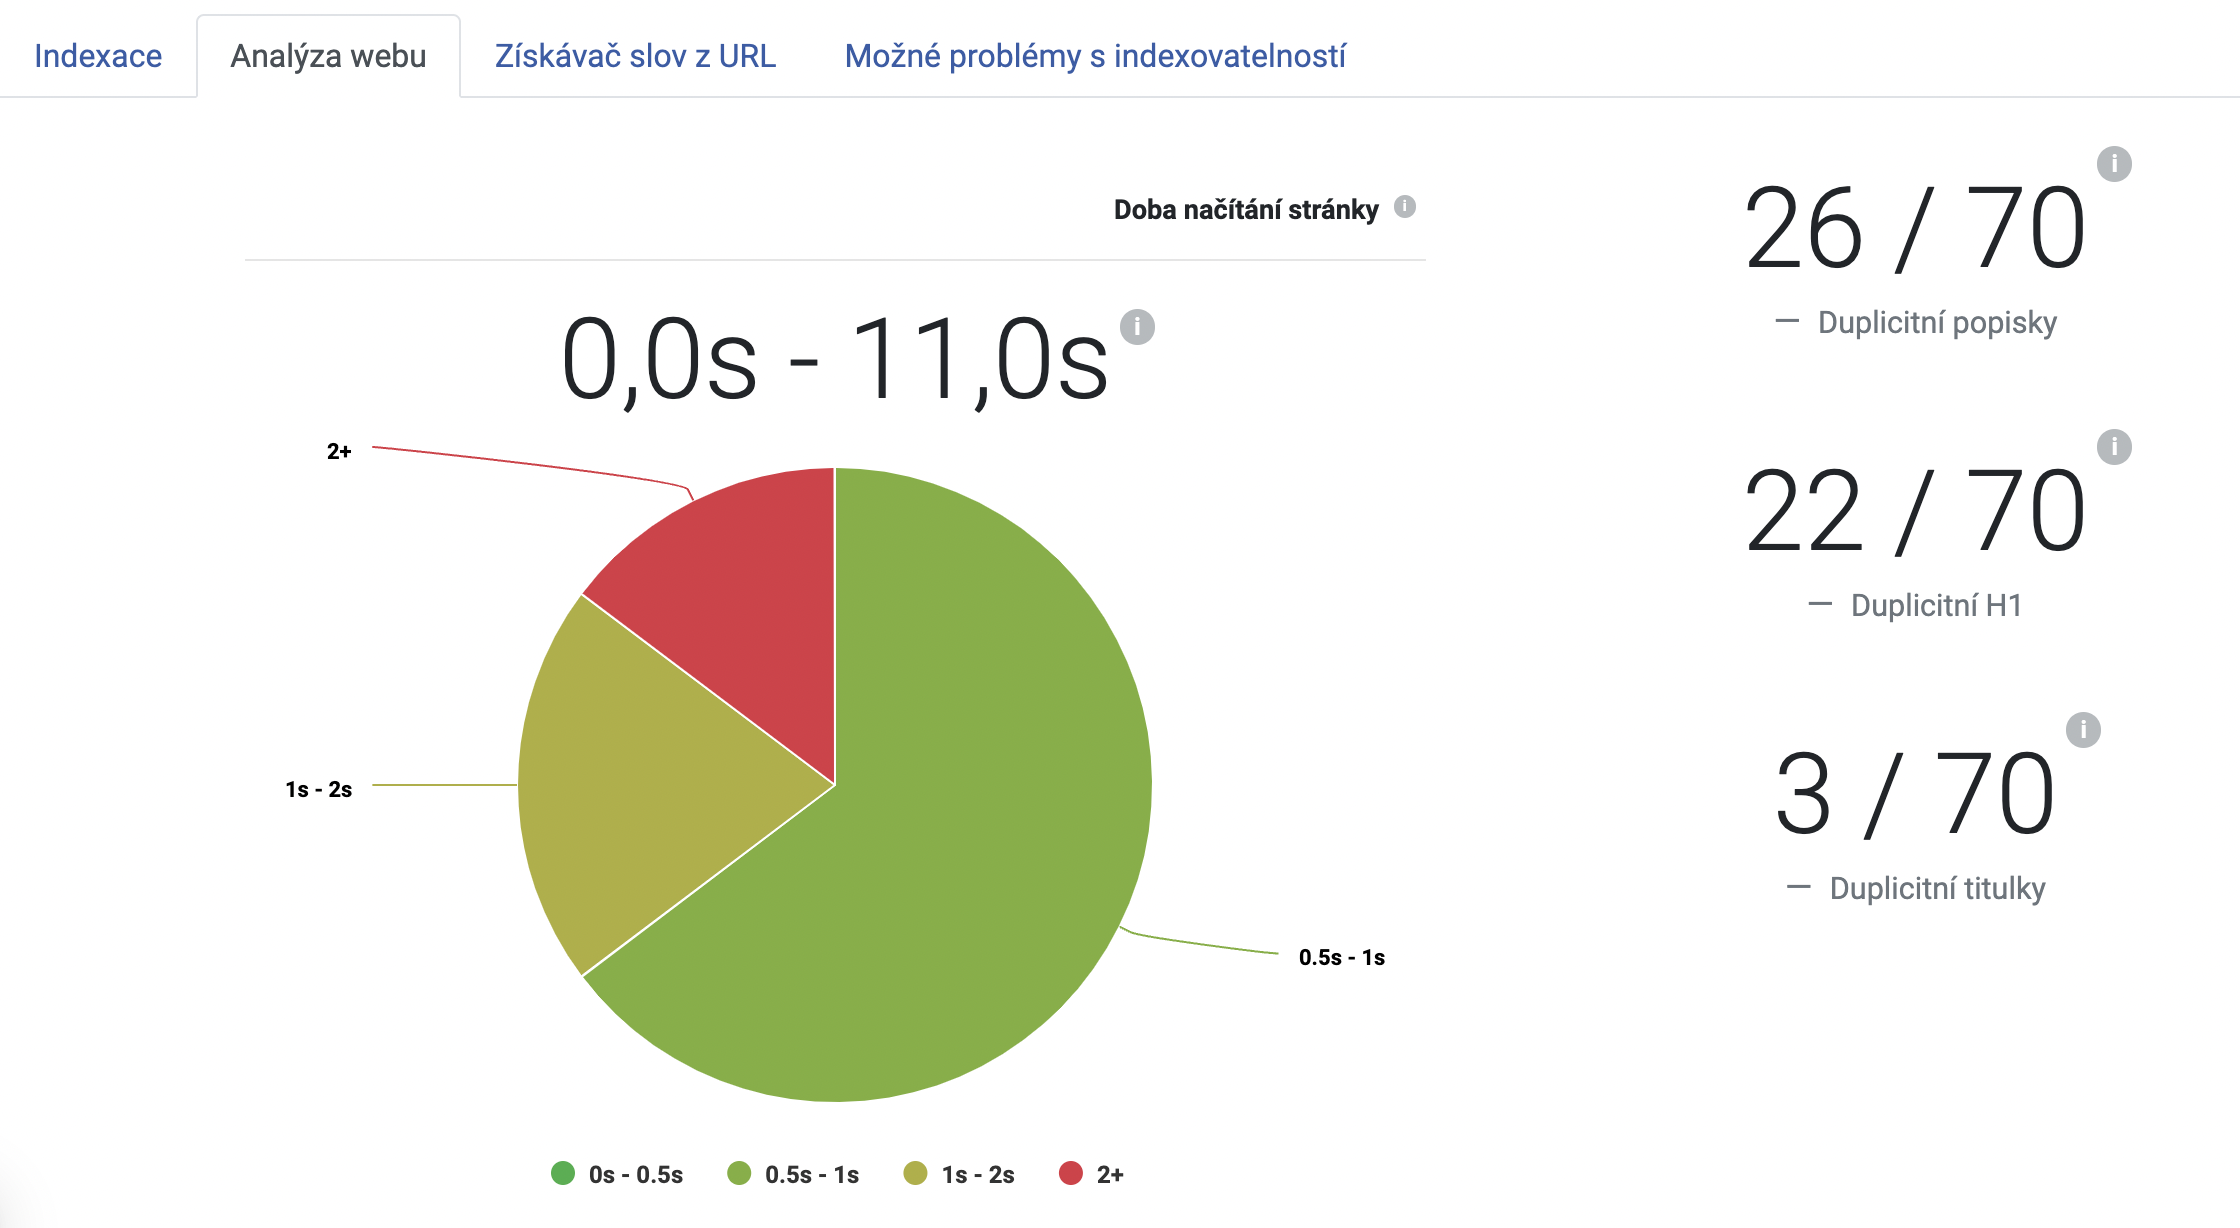Viewport: 2240px width, 1228px height.
Task: Click the Duplicitní popisky label
Action: click(1937, 323)
